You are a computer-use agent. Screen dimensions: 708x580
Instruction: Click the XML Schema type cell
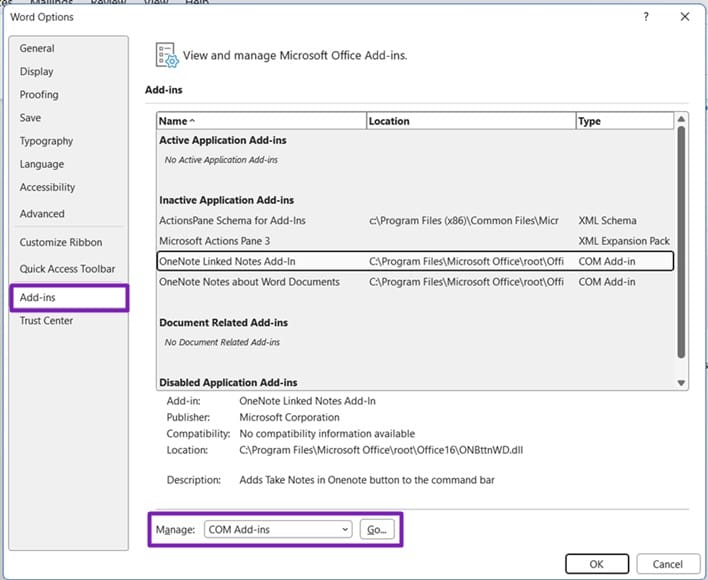607,221
